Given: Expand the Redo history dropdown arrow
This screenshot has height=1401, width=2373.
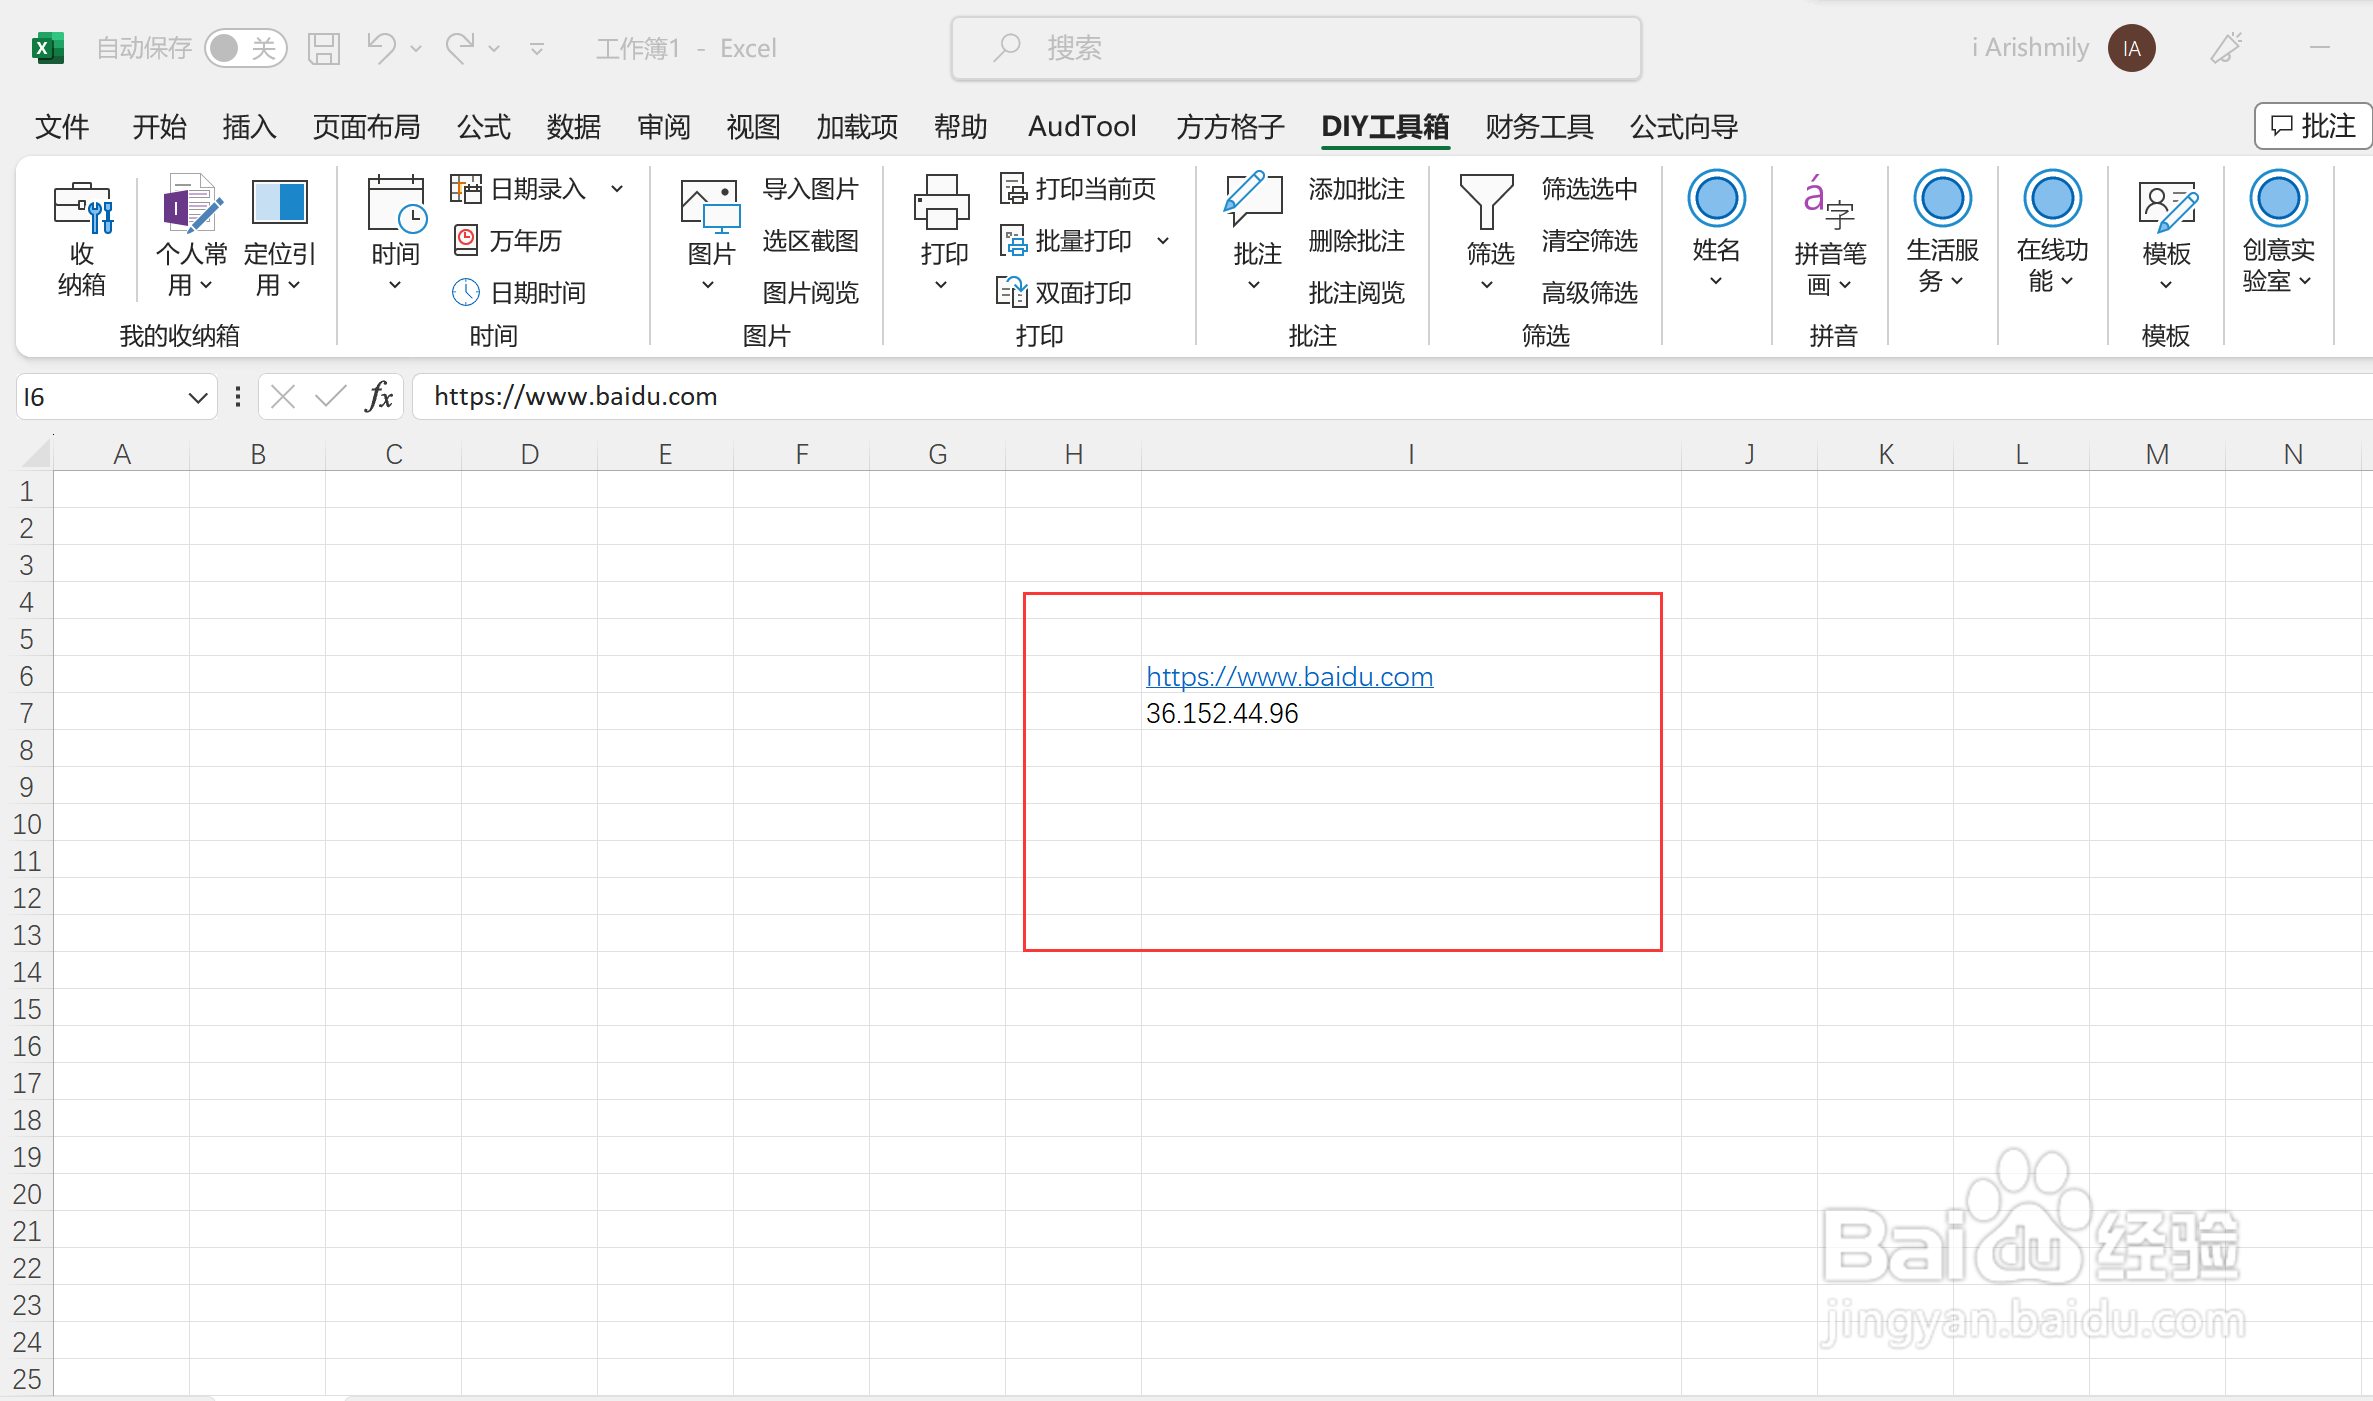Looking at the screenshot, I should click(x=494, y=48).
